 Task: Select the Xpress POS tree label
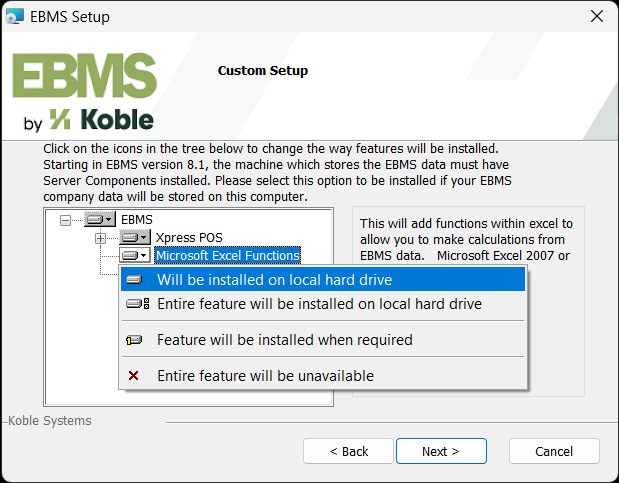point(189,237)
